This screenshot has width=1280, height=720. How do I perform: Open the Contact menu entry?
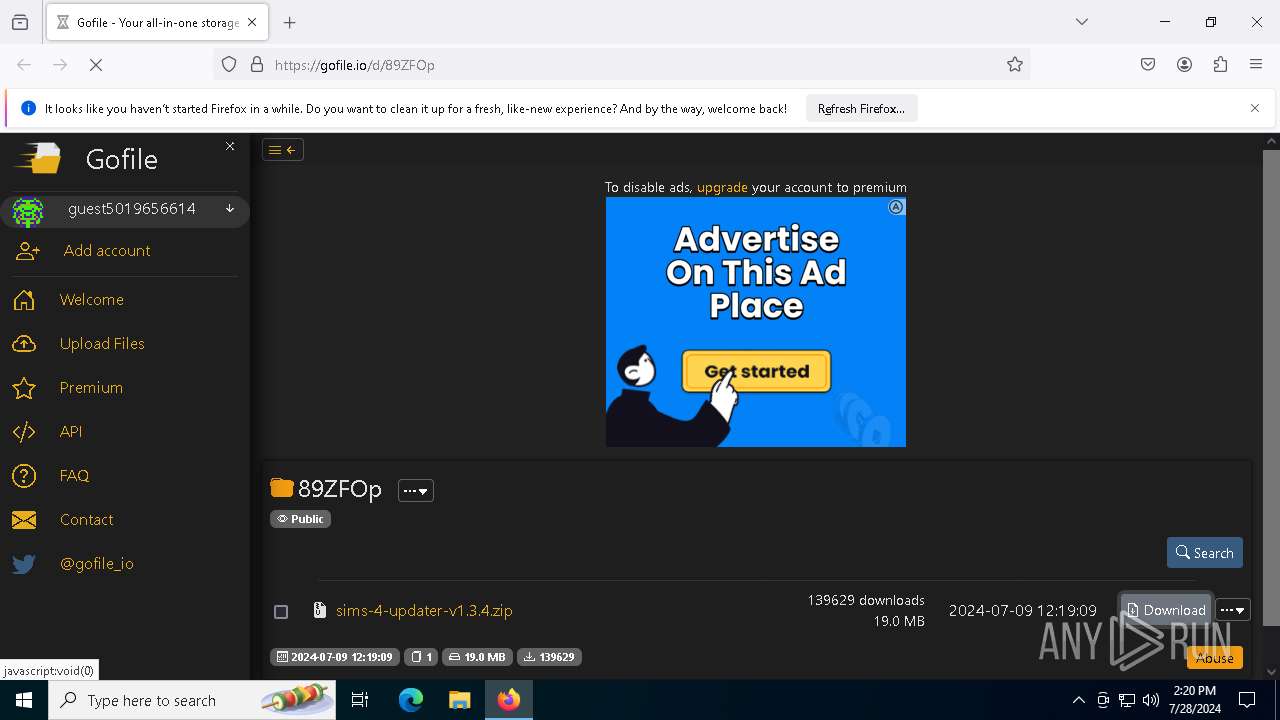tap(86, 520)
